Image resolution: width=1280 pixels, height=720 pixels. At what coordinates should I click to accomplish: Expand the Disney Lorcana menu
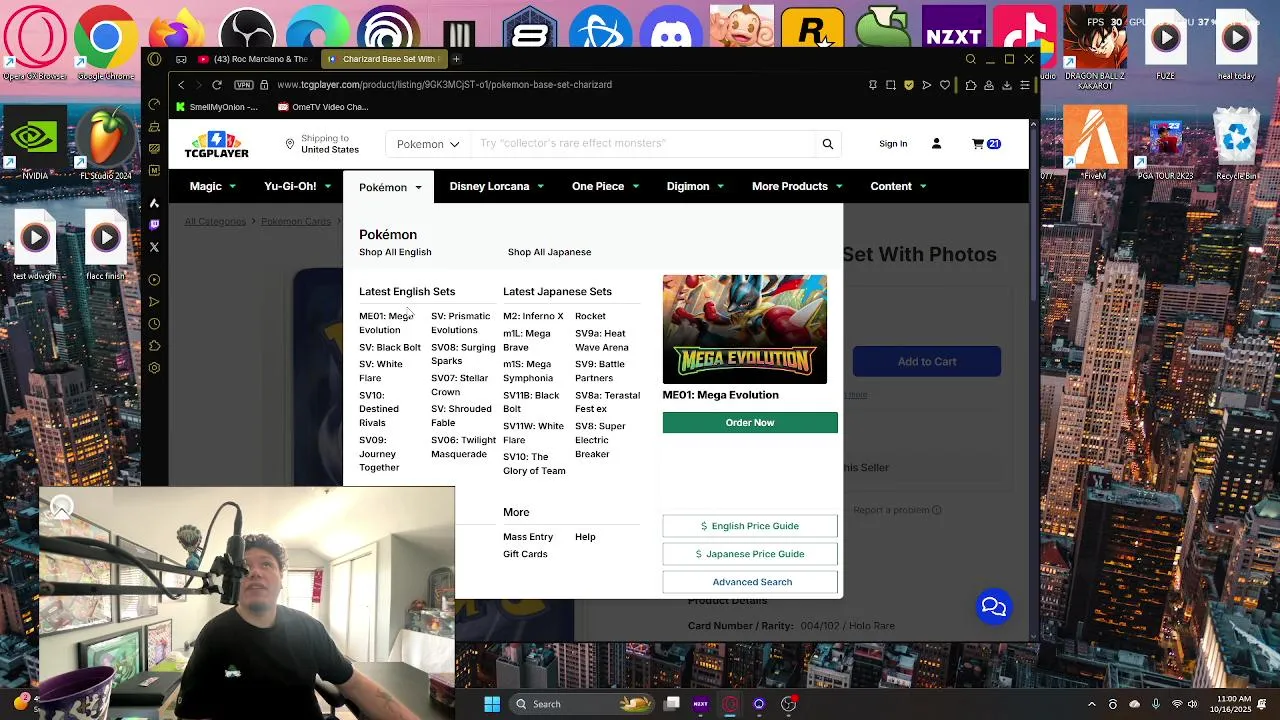click(496, 186)
